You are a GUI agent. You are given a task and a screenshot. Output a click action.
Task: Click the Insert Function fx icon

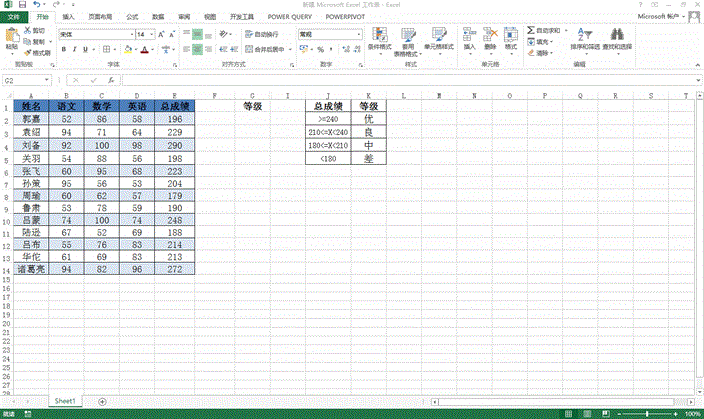[x=112, y=80]
